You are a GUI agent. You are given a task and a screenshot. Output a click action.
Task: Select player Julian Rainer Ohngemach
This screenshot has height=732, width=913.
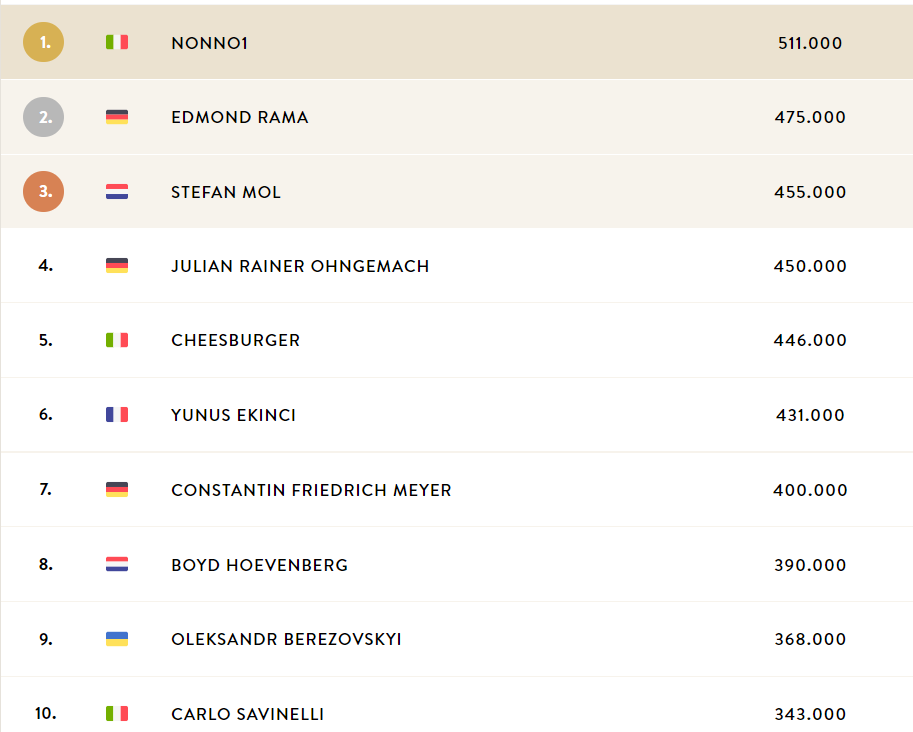click(300, 266)
